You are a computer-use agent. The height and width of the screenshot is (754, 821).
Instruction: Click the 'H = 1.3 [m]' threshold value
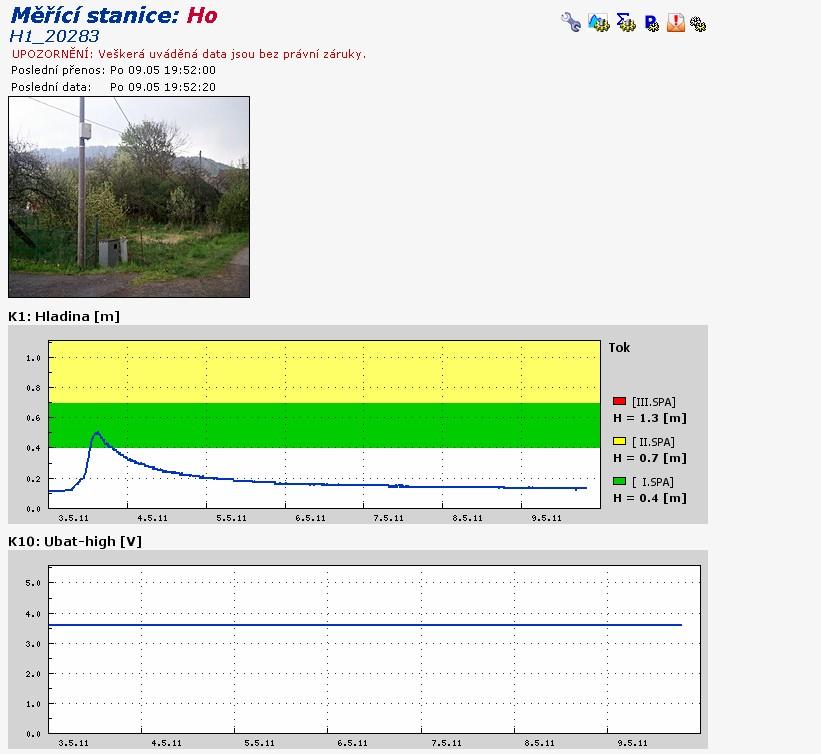click(650, 418)
